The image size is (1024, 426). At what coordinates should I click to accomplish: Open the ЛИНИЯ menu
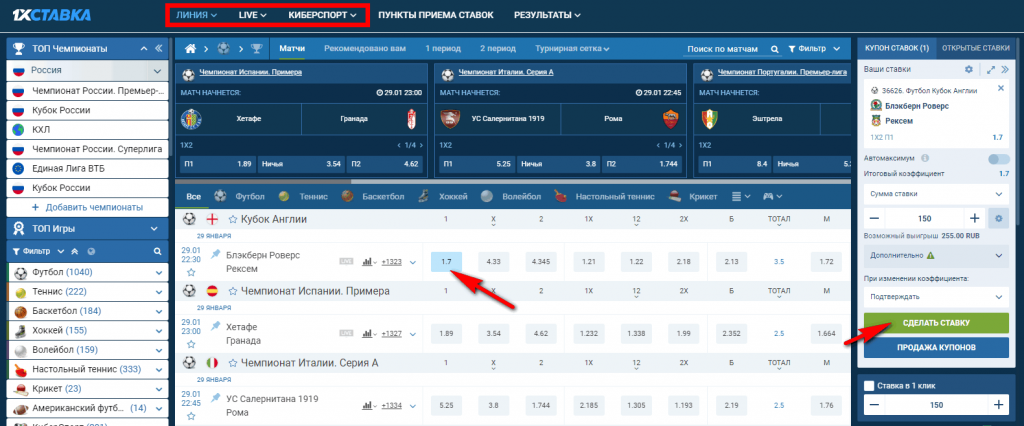tap(197, 14)
